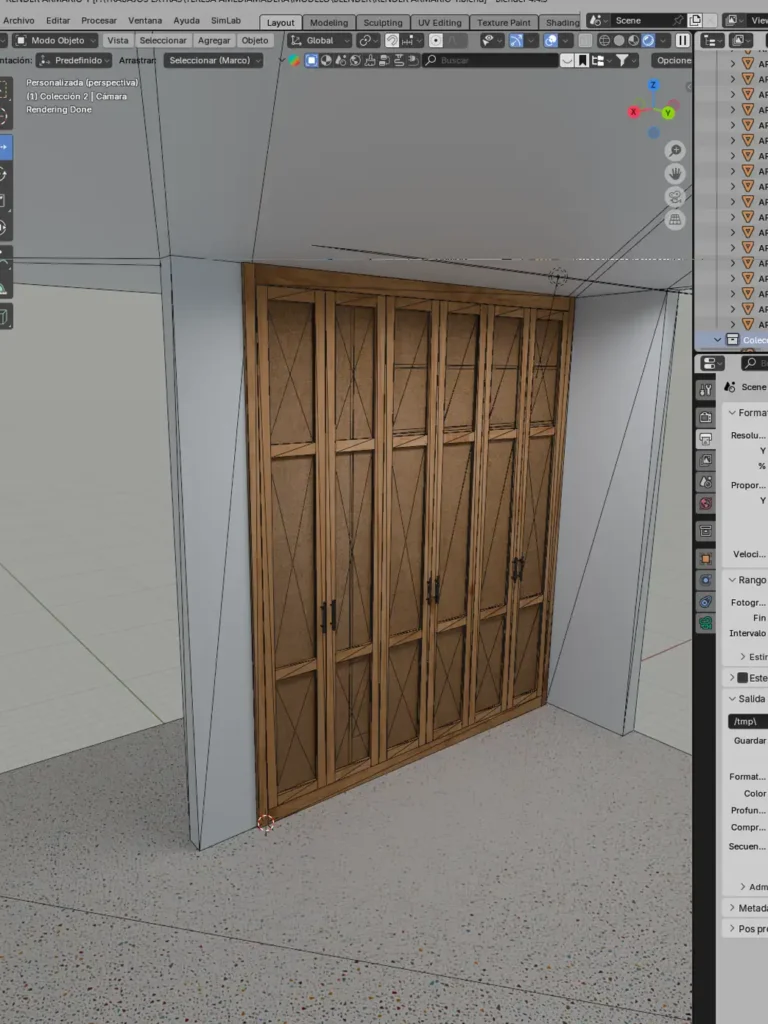Open the overlays options dropdown arrow
768x1024 pixels.
pyautogui.click(x=565, y=40)
